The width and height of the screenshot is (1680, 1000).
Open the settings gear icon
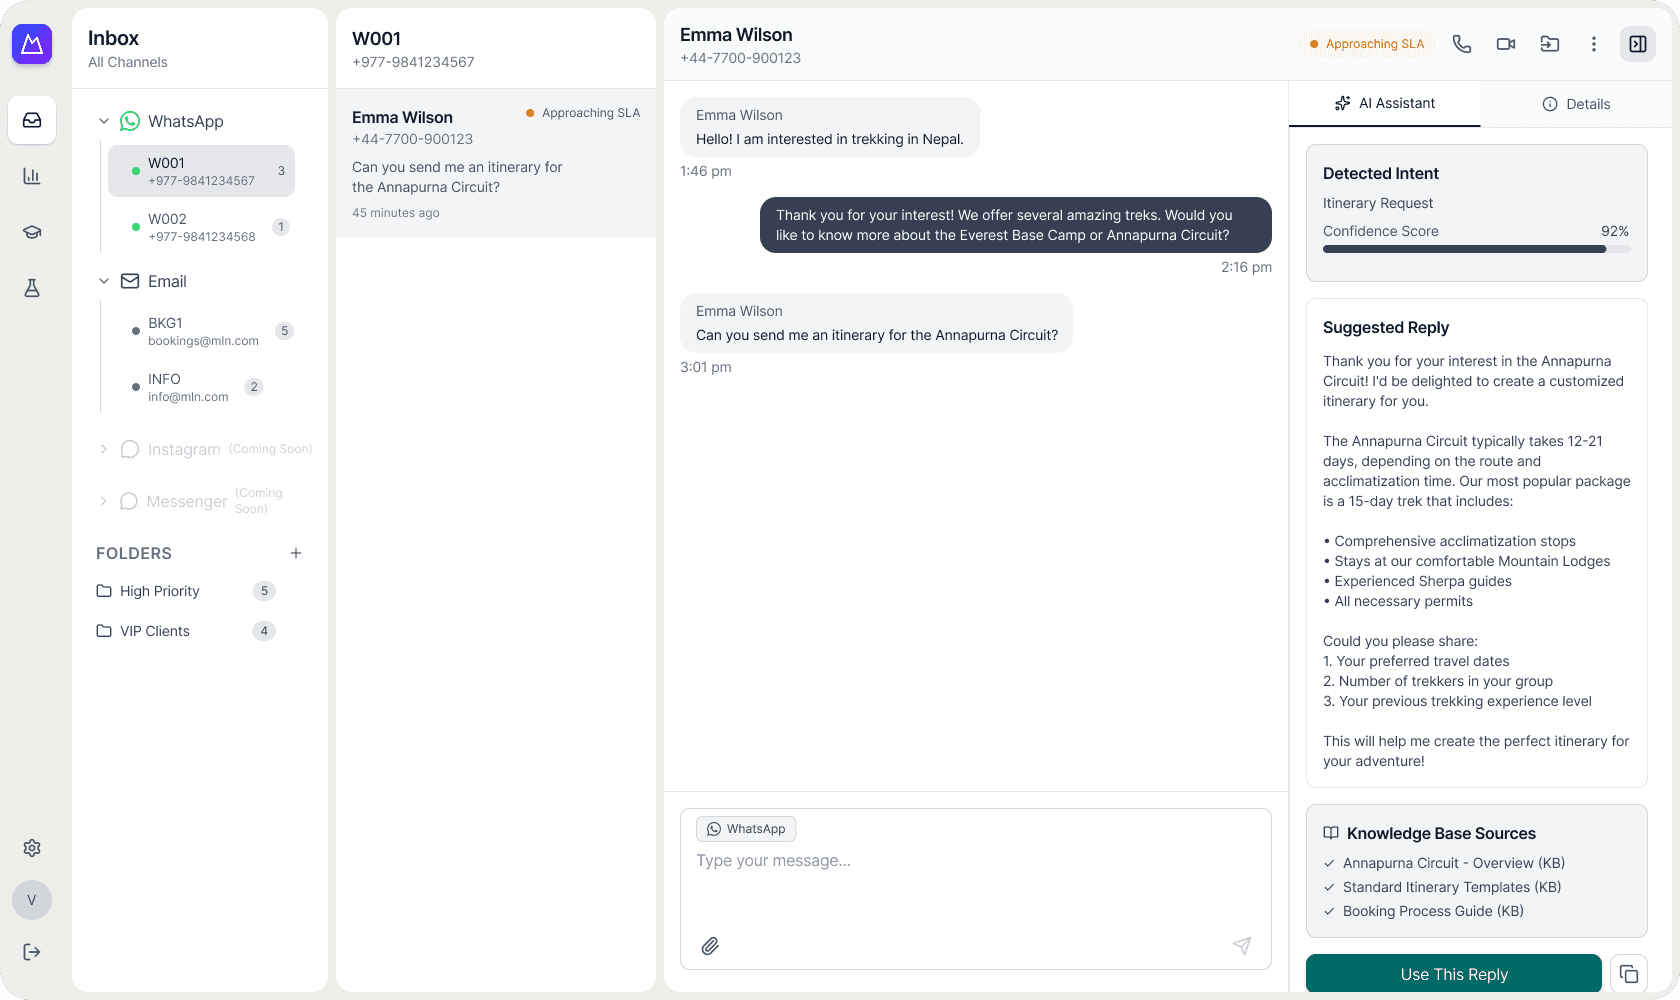tap(32, 848)
